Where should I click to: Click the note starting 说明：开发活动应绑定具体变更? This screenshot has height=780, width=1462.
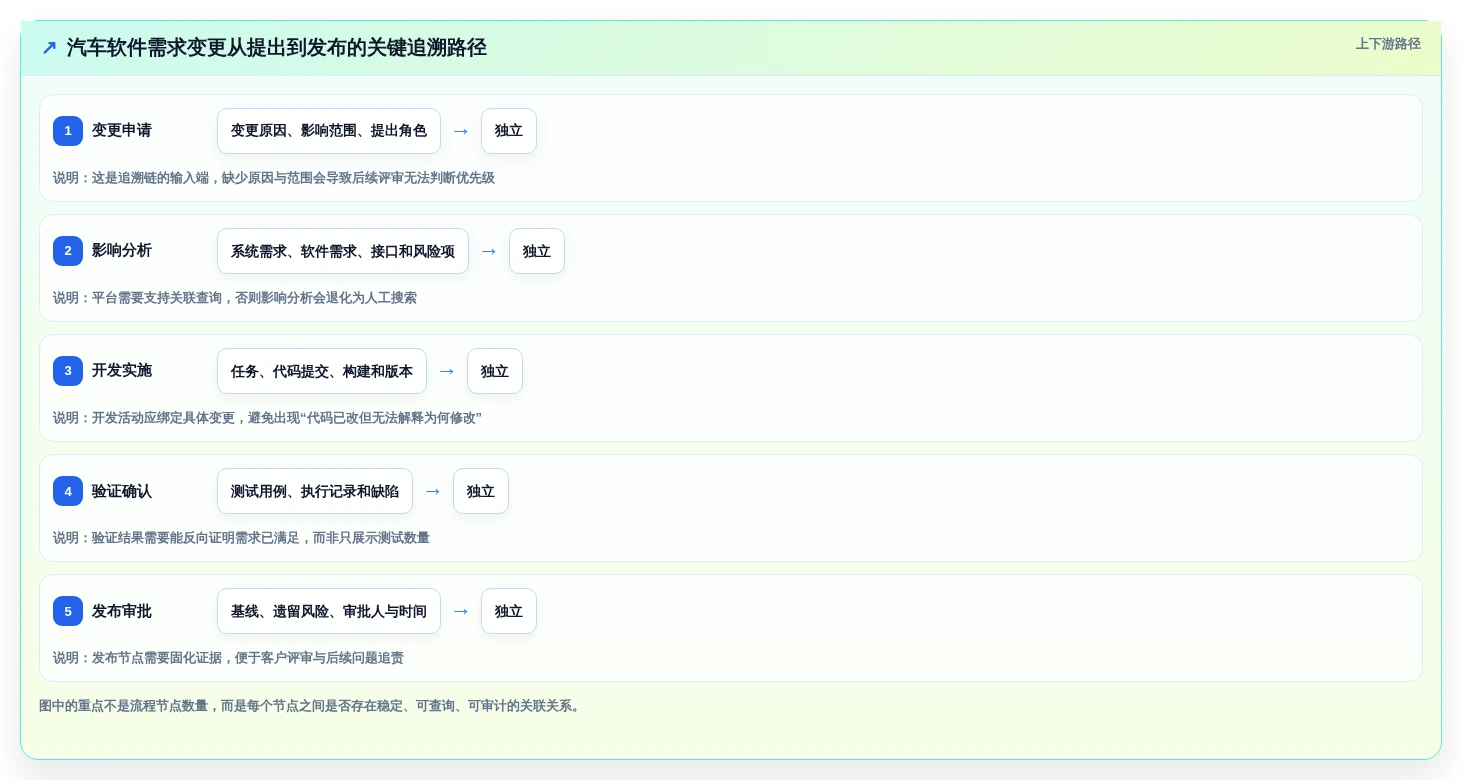(x=267, y=418)
